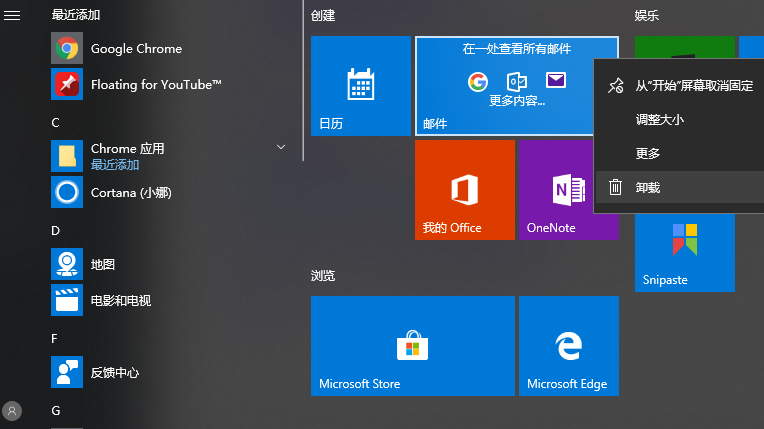Expand the Chrome 应用 folder chevron
The height and width of the screenshot is (429, 764).
pos(281,147)
